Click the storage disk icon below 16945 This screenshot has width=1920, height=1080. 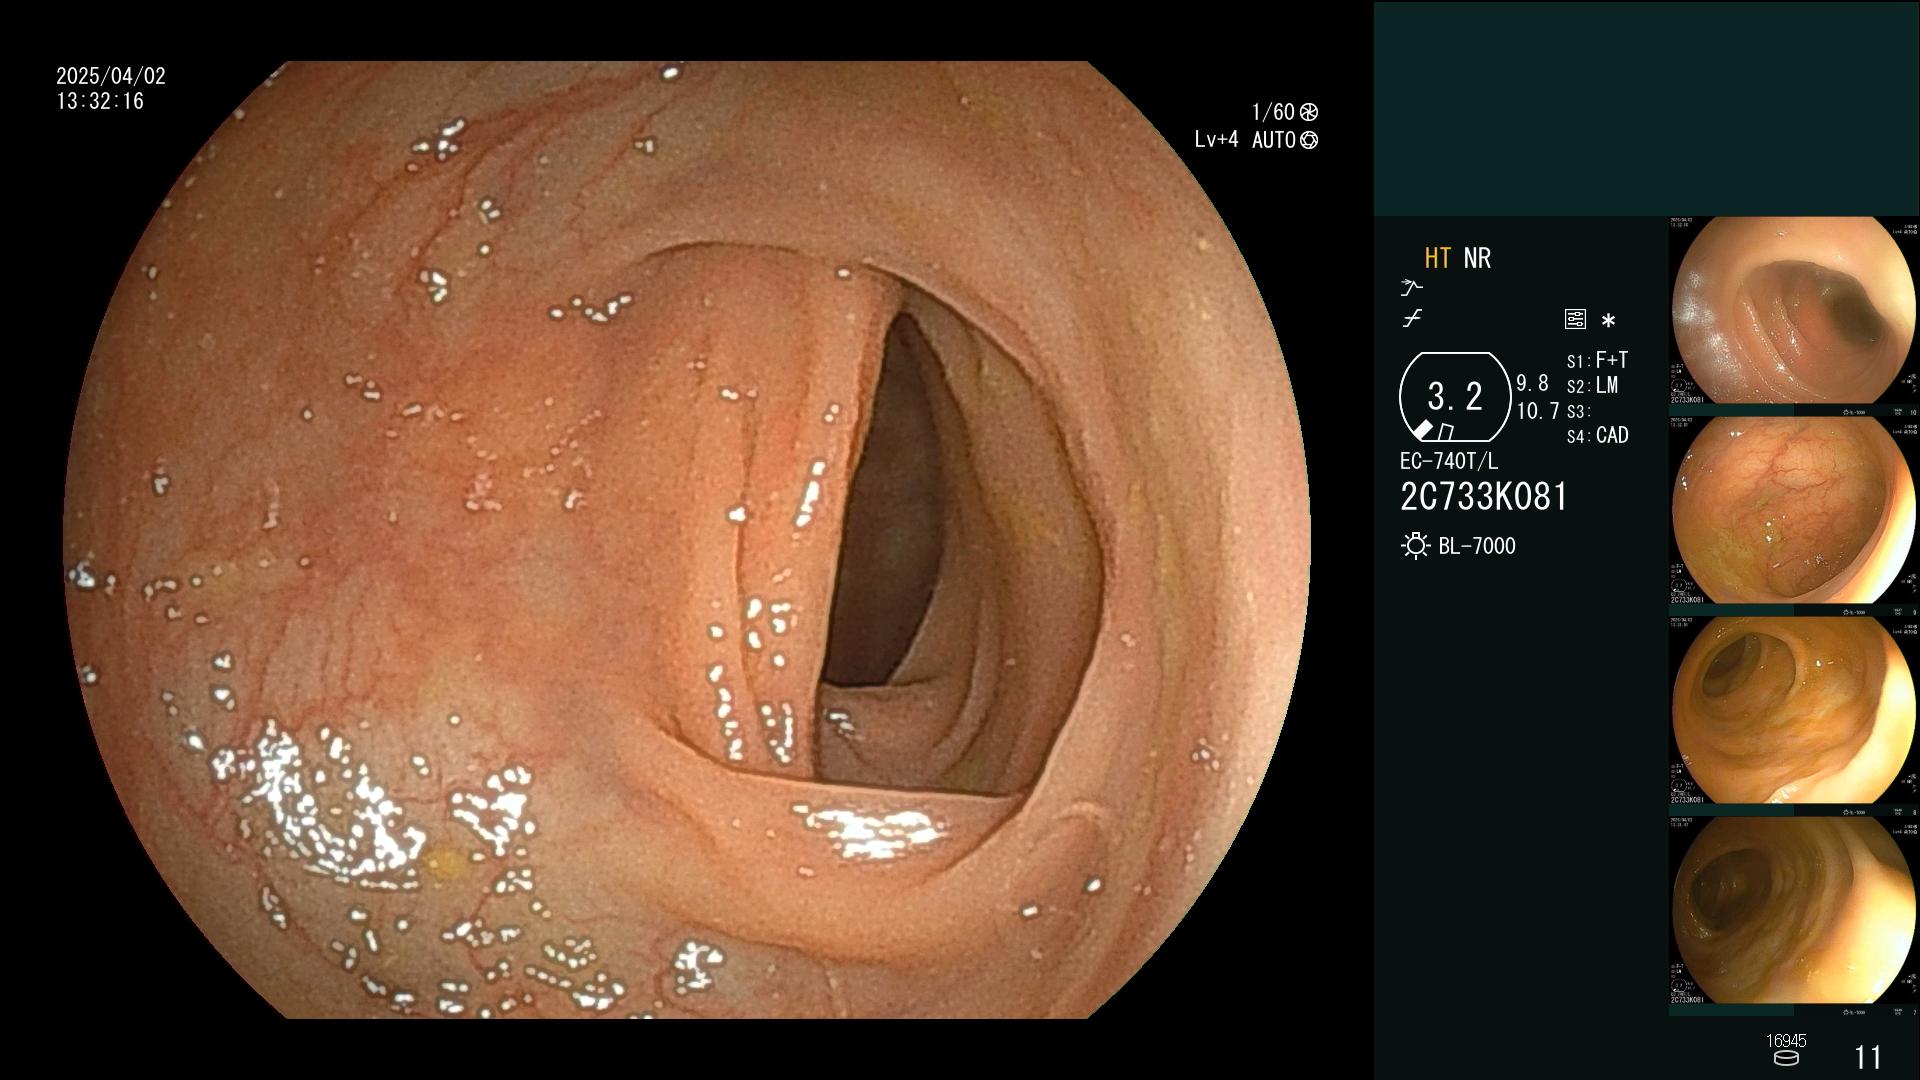[x=1786, y=1058]
